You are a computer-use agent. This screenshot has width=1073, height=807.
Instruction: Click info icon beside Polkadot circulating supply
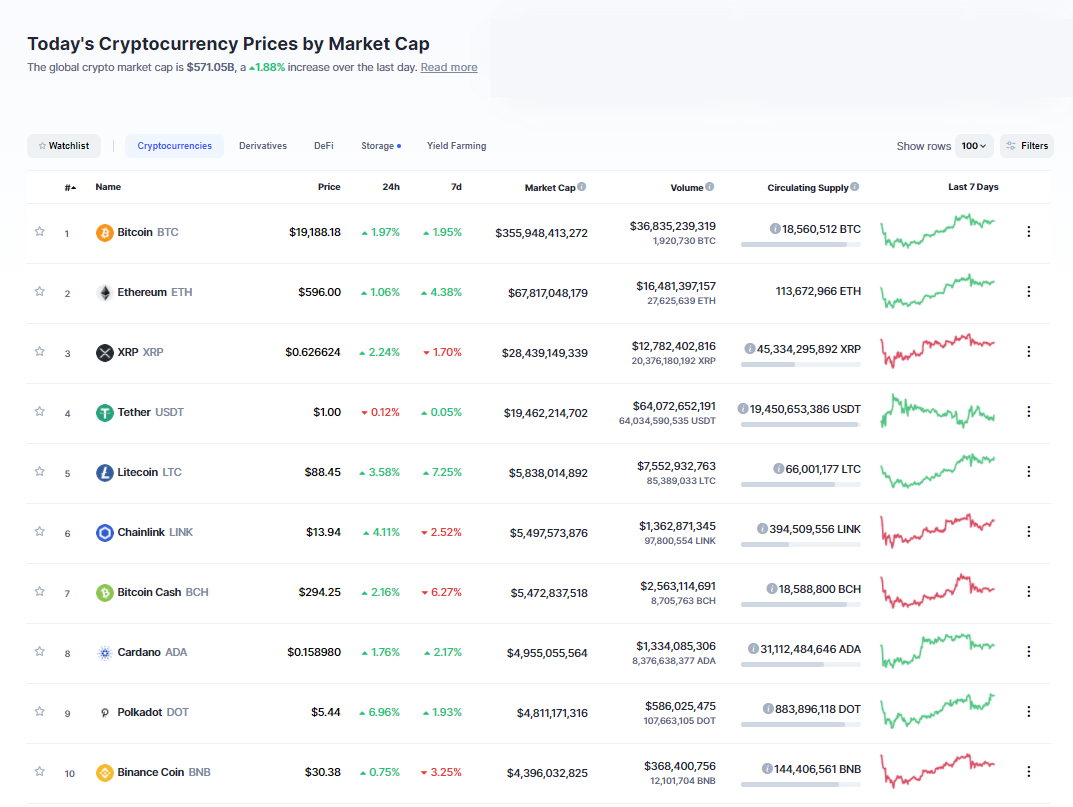coord(768,708)
